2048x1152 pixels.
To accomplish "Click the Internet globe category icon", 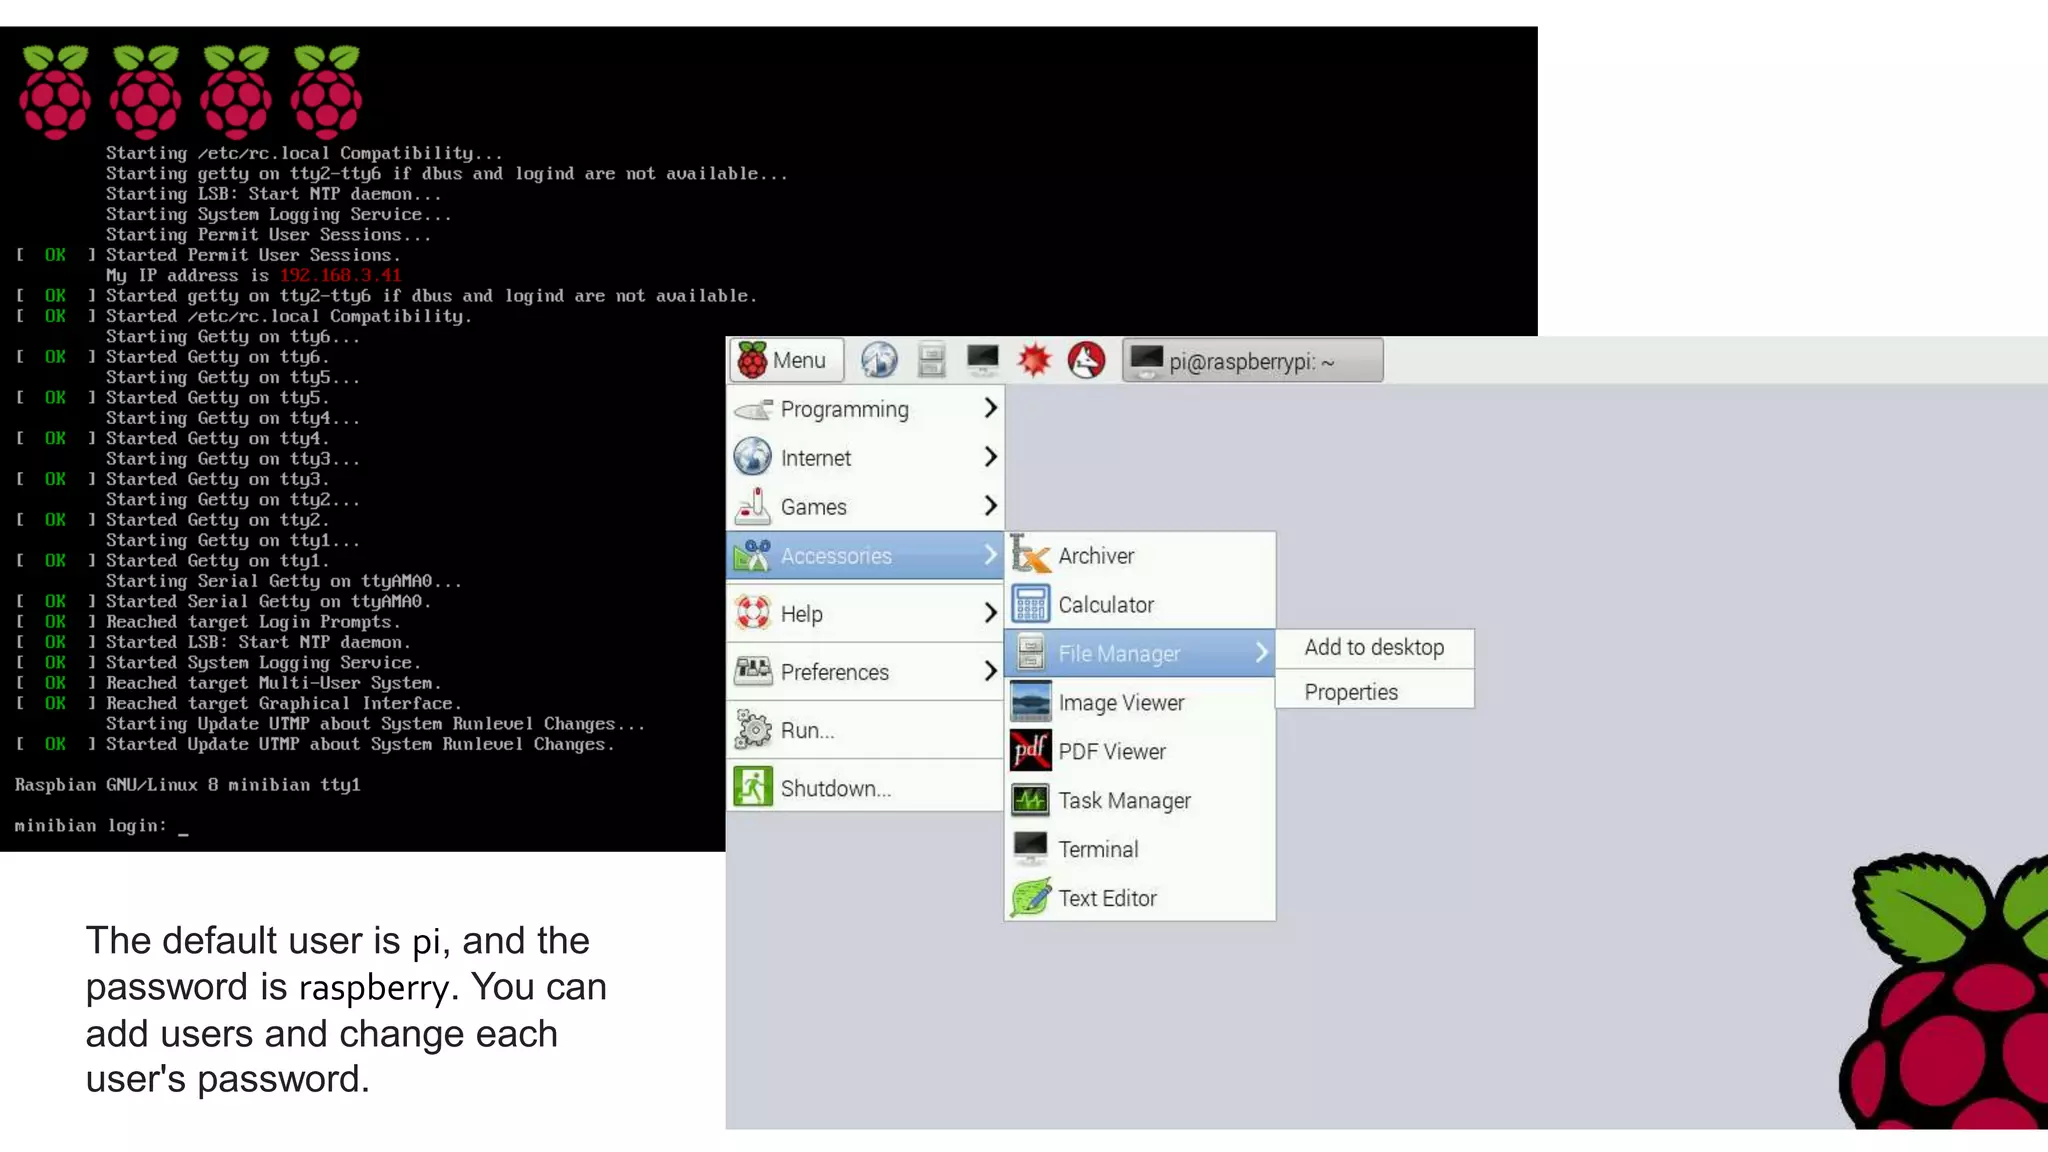I will tap(752, 457).
